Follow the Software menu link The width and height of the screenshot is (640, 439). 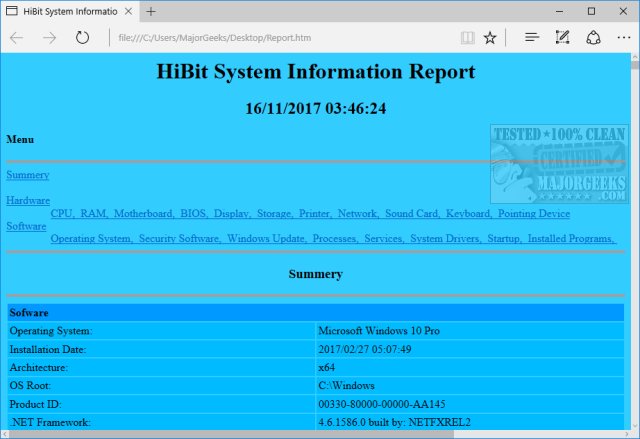coord(26,226)
